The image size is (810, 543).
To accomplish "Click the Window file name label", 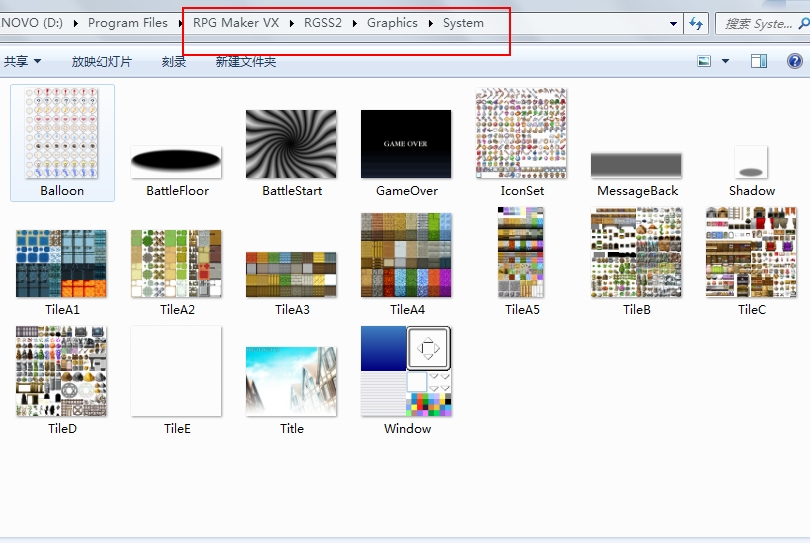I will click(407, 428).
